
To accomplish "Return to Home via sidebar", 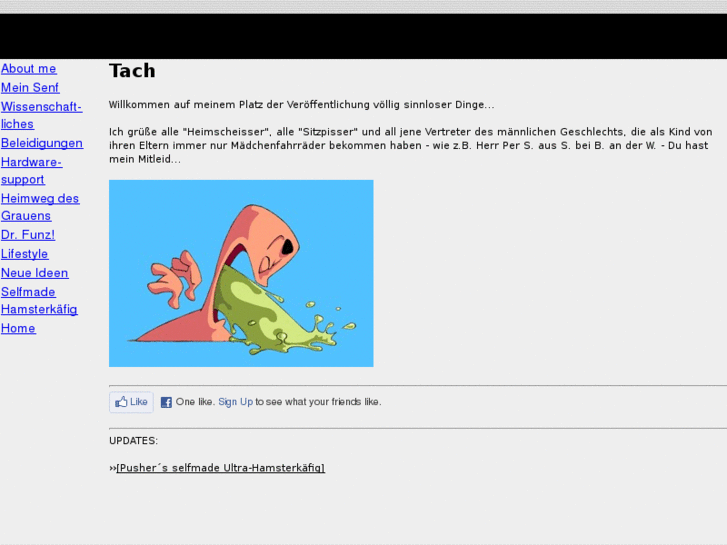I will coord(18,328).
